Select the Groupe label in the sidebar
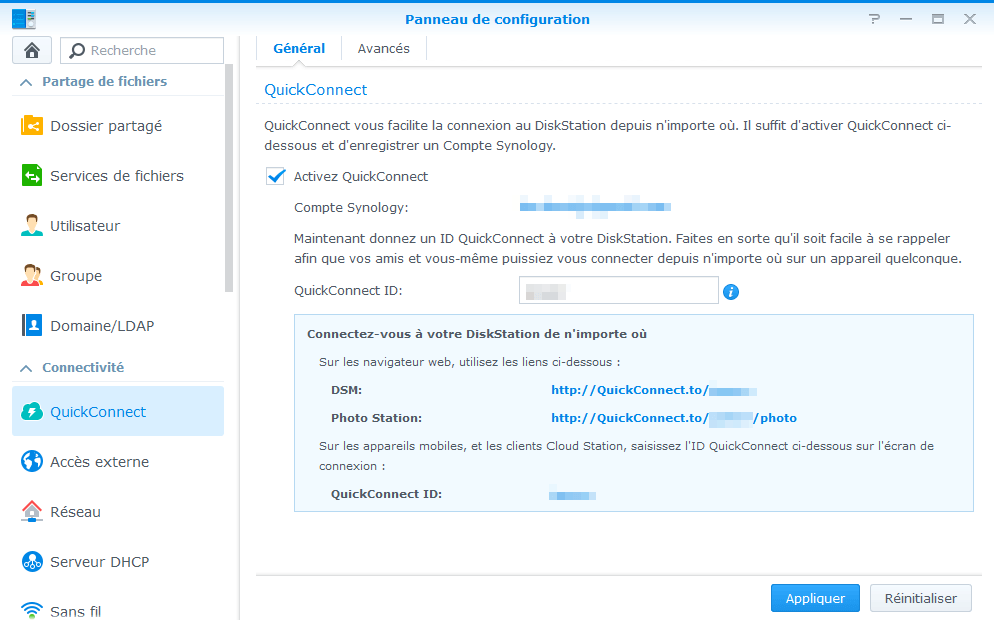The image size is (994, 620). tap(76, 276)
